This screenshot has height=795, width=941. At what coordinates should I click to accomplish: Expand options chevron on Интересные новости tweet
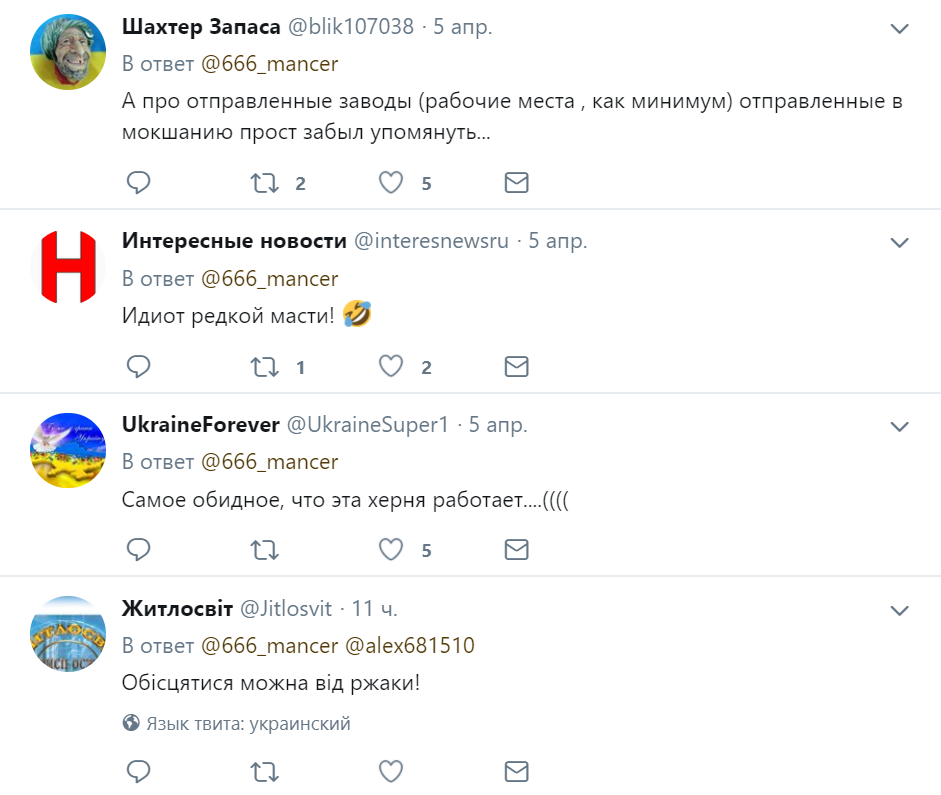[x=899, y=242]
